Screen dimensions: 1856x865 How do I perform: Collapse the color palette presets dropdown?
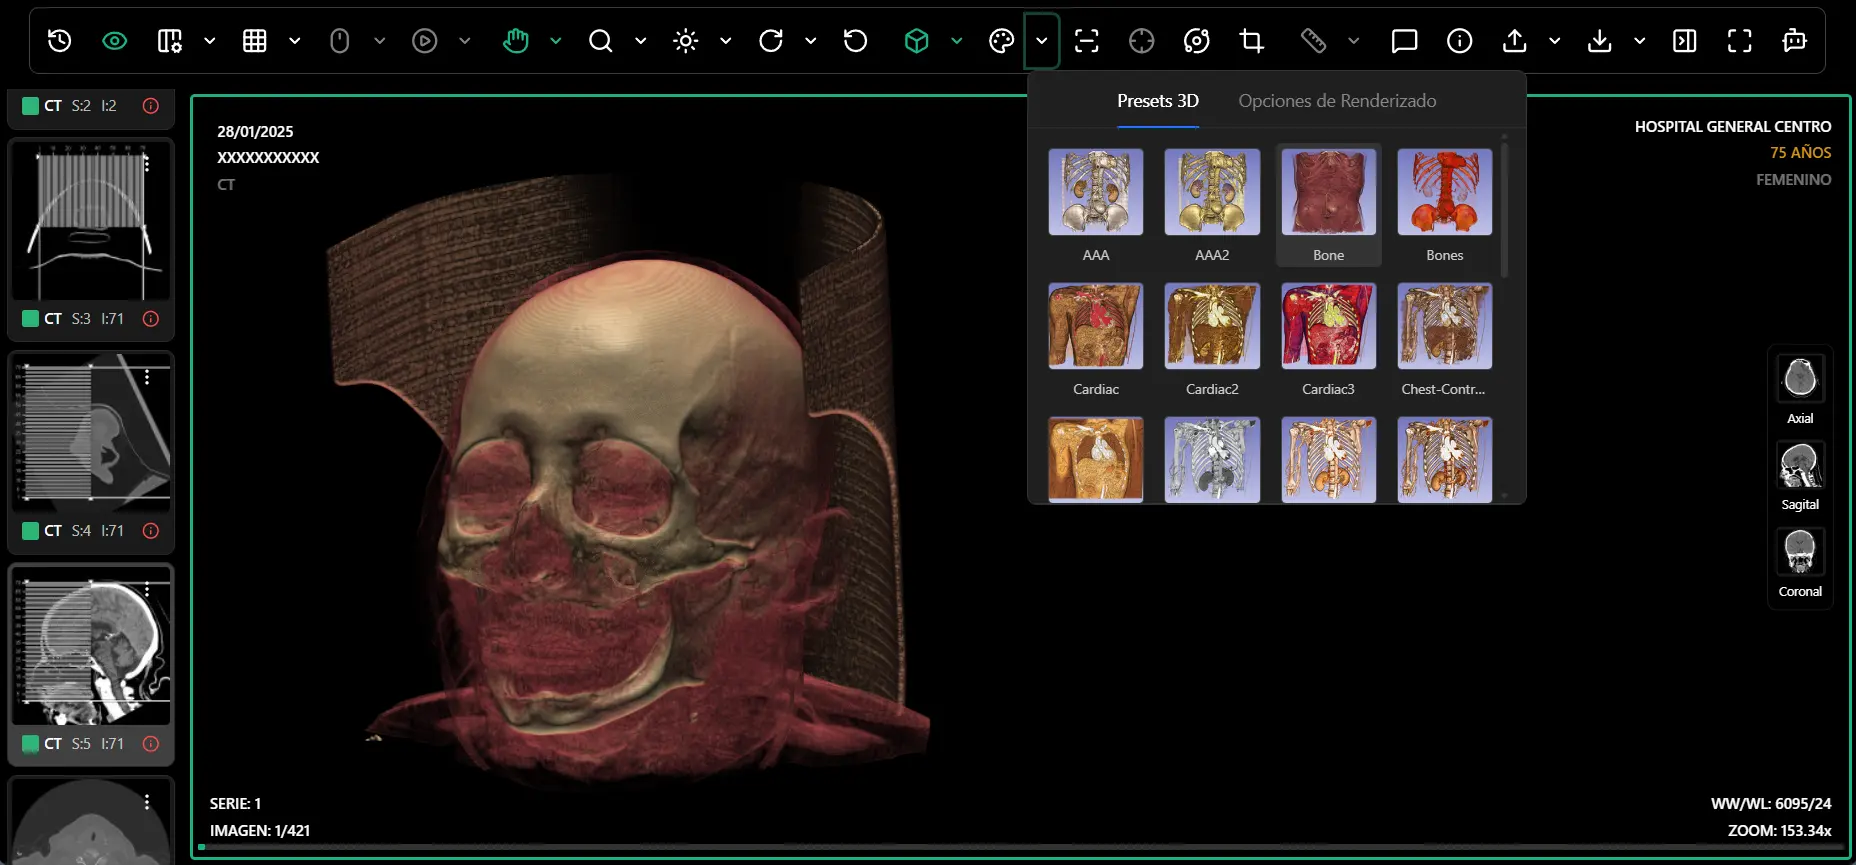click(1041, 41)
